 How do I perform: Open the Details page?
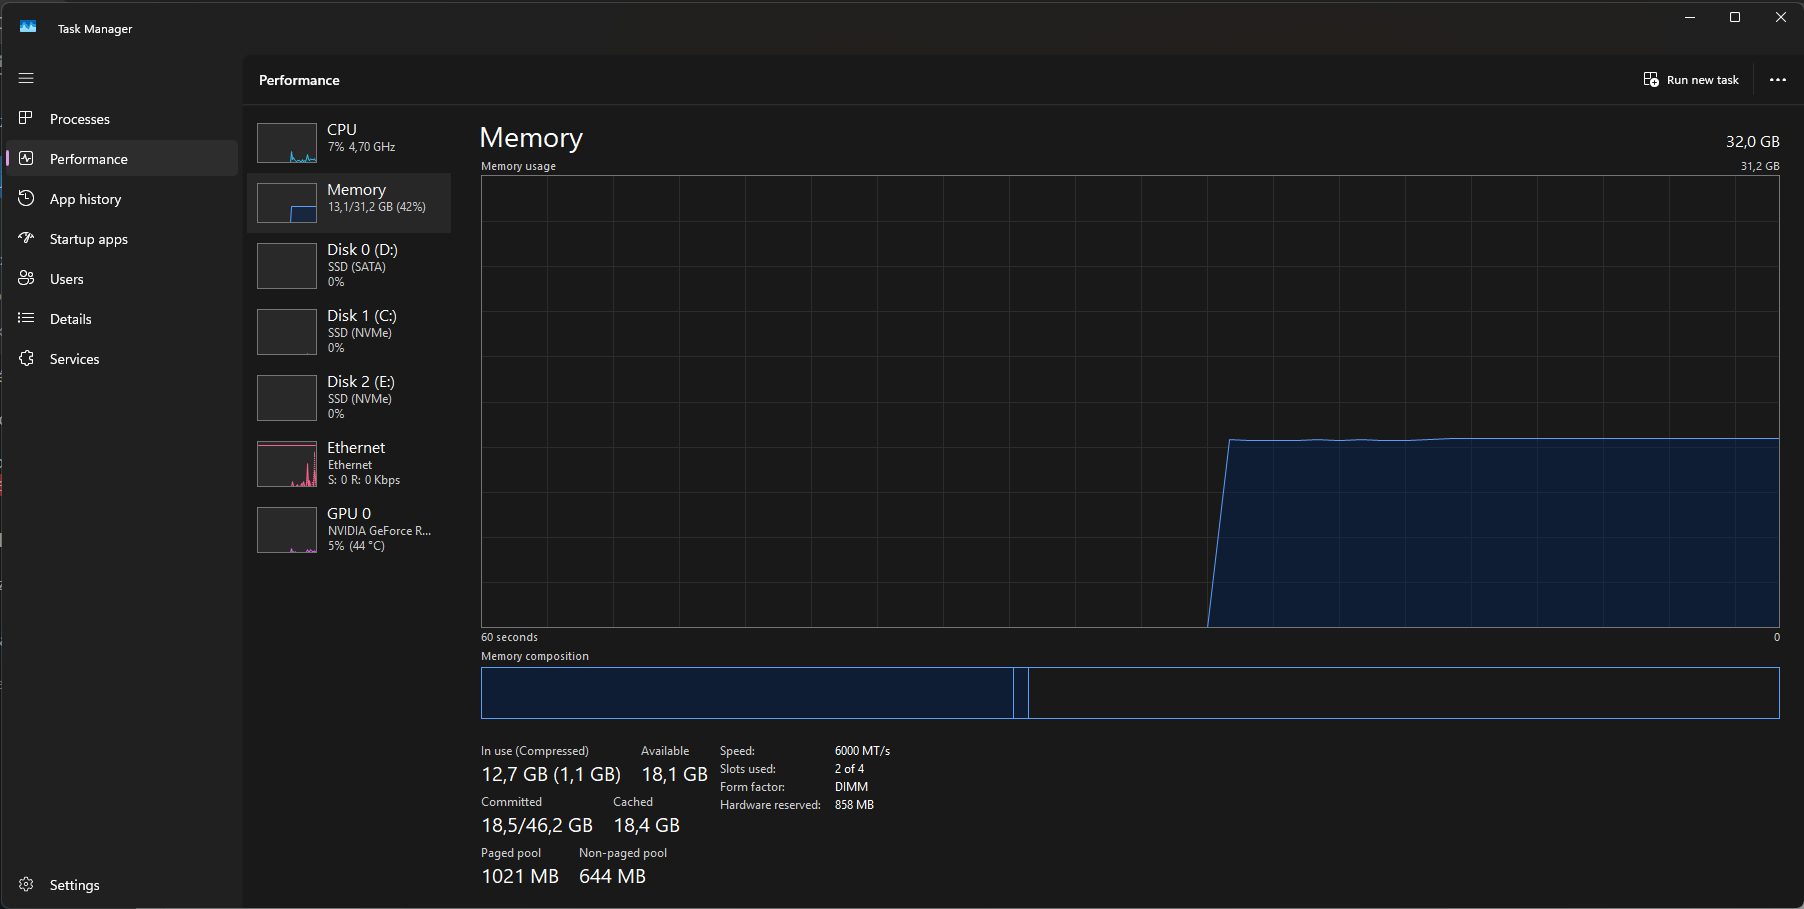click(x=71, y=319)
